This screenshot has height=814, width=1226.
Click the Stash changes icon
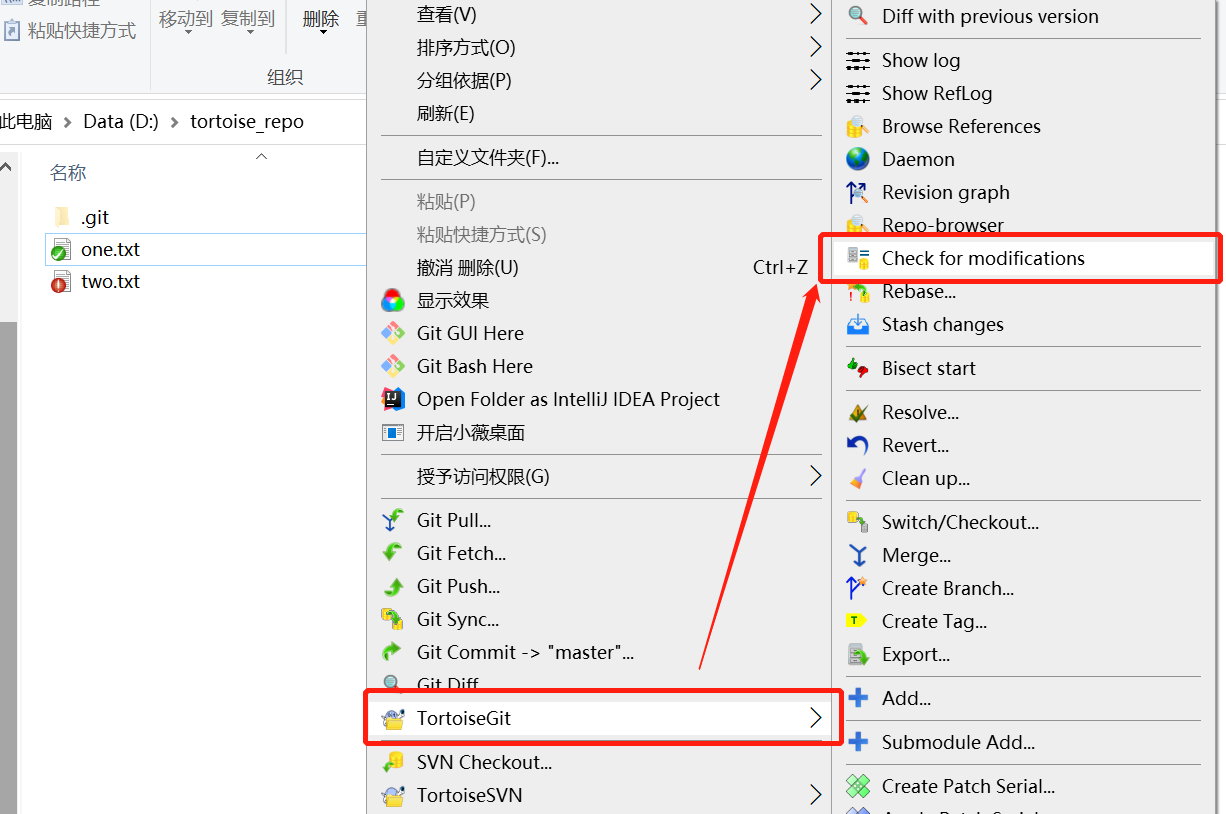point(858,325)
